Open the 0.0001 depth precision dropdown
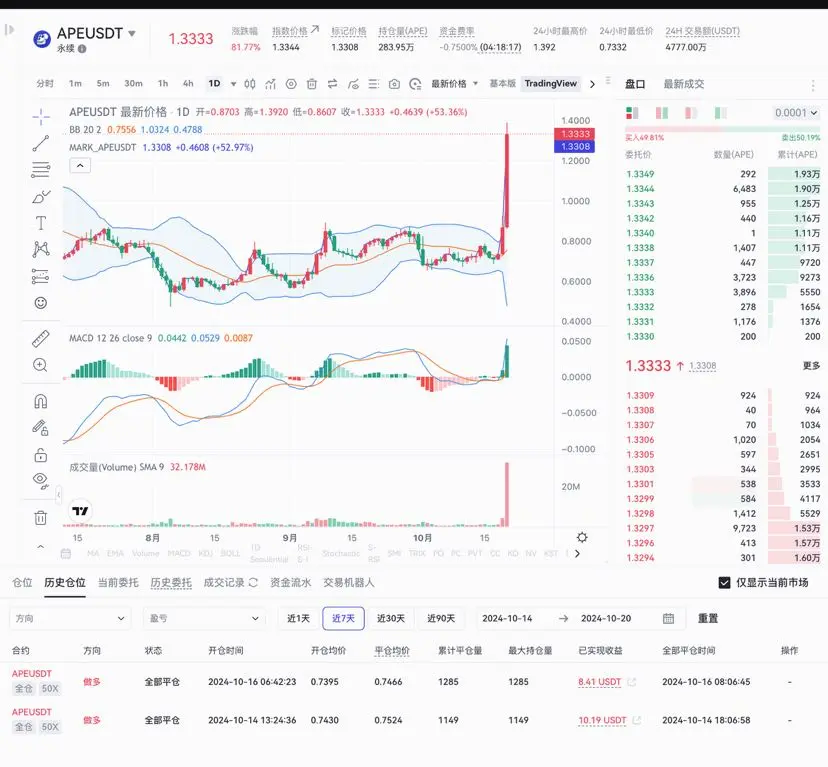The image size is (828, 767). [796, 113]
